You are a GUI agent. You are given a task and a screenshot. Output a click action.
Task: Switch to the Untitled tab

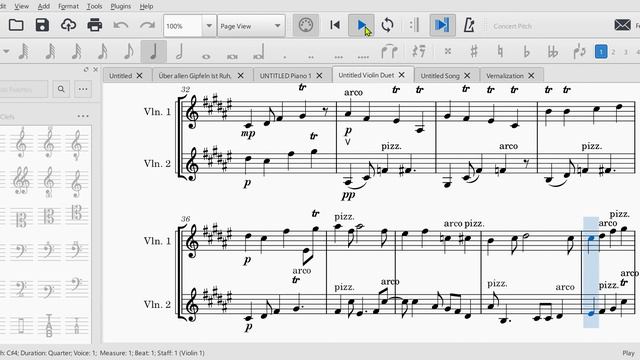[120, 76]
